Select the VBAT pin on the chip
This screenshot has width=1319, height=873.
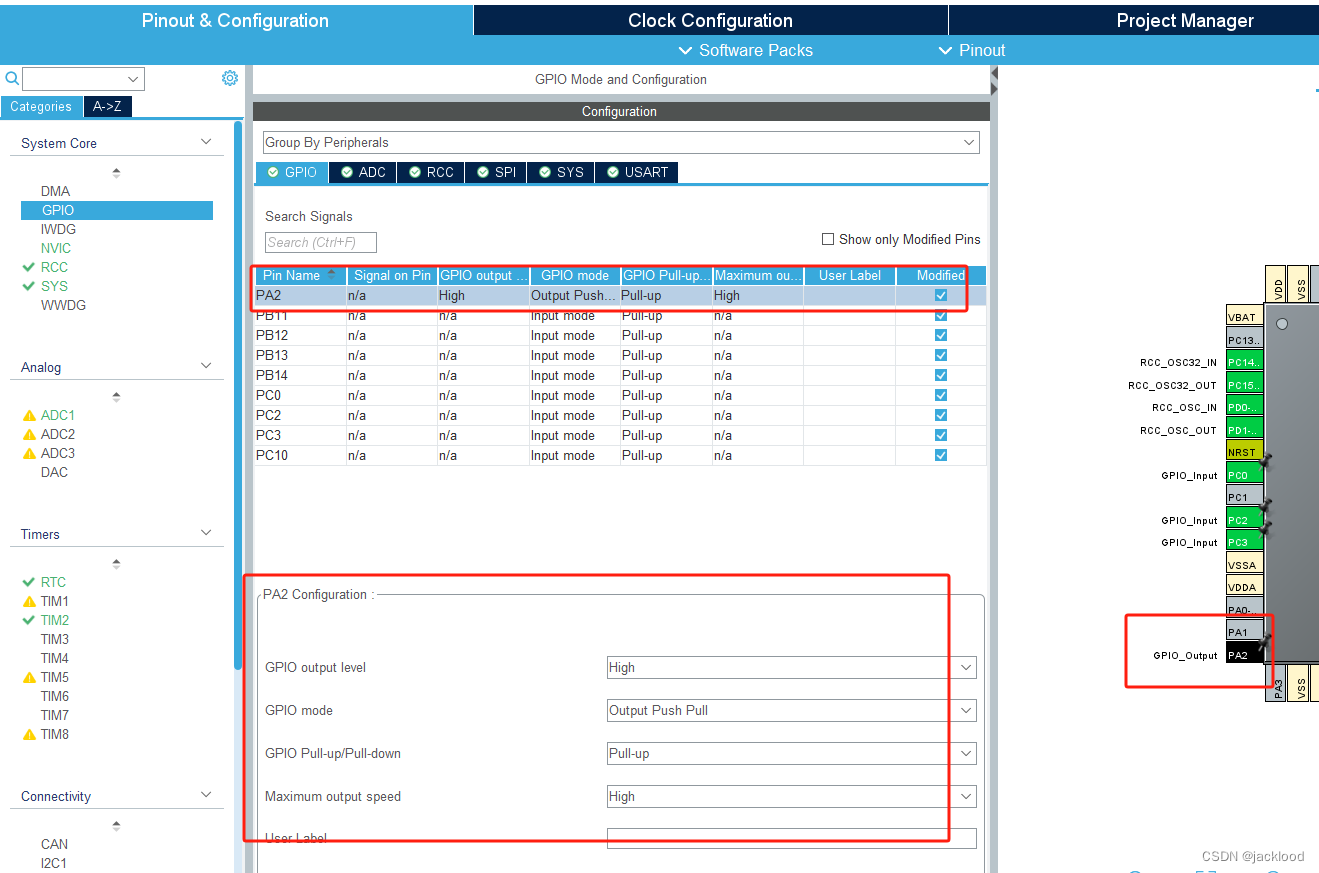pos(1244,317)
